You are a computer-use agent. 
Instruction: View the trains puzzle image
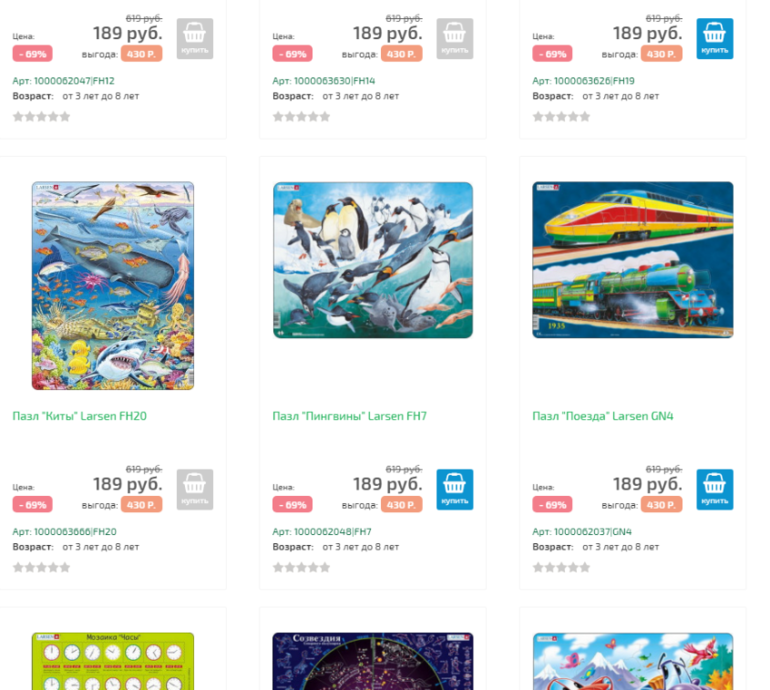(x=632, y=260)
